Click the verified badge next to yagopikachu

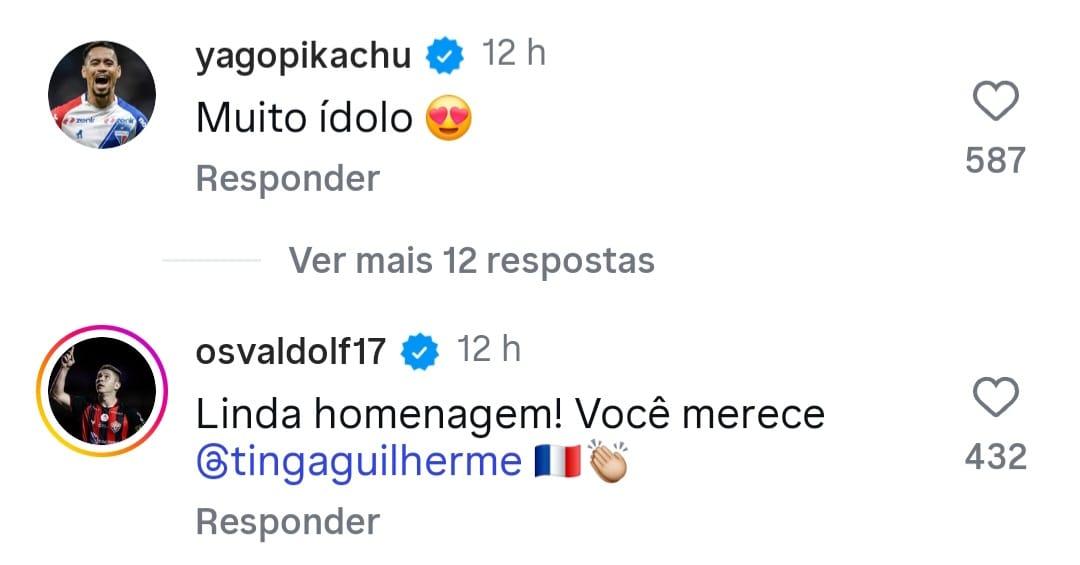tap(446, 56)
